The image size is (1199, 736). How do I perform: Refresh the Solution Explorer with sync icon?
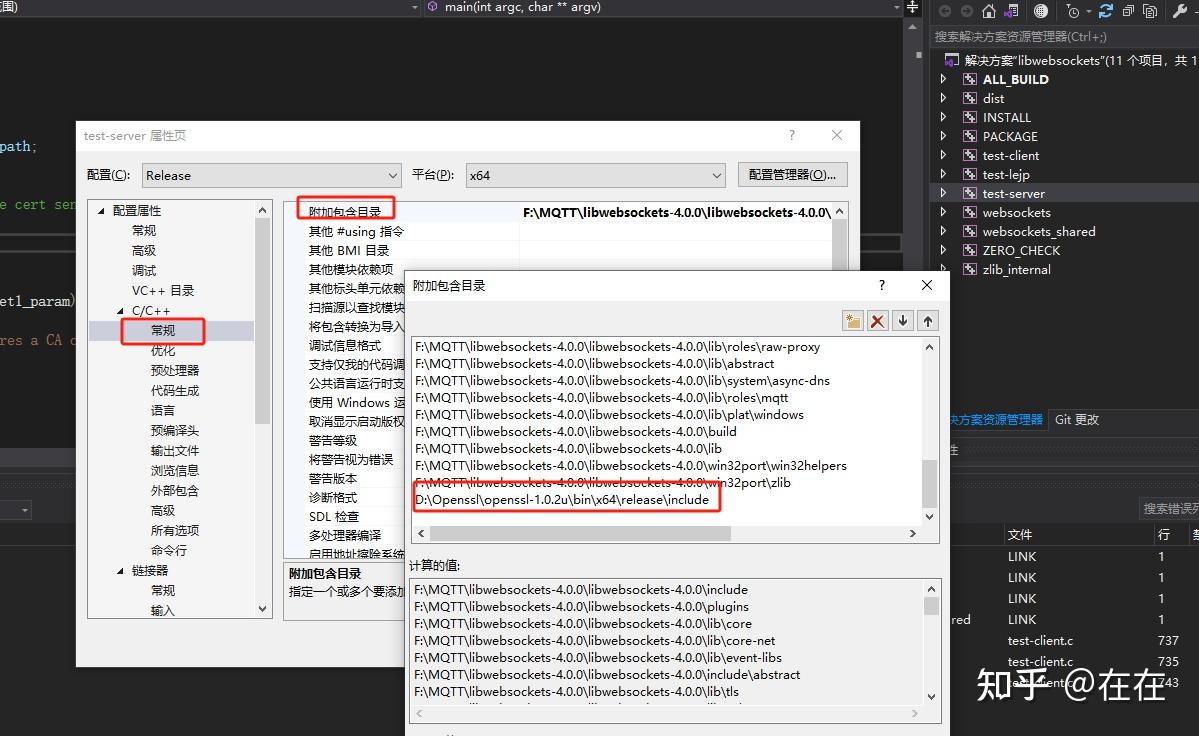coord(1106,10)
